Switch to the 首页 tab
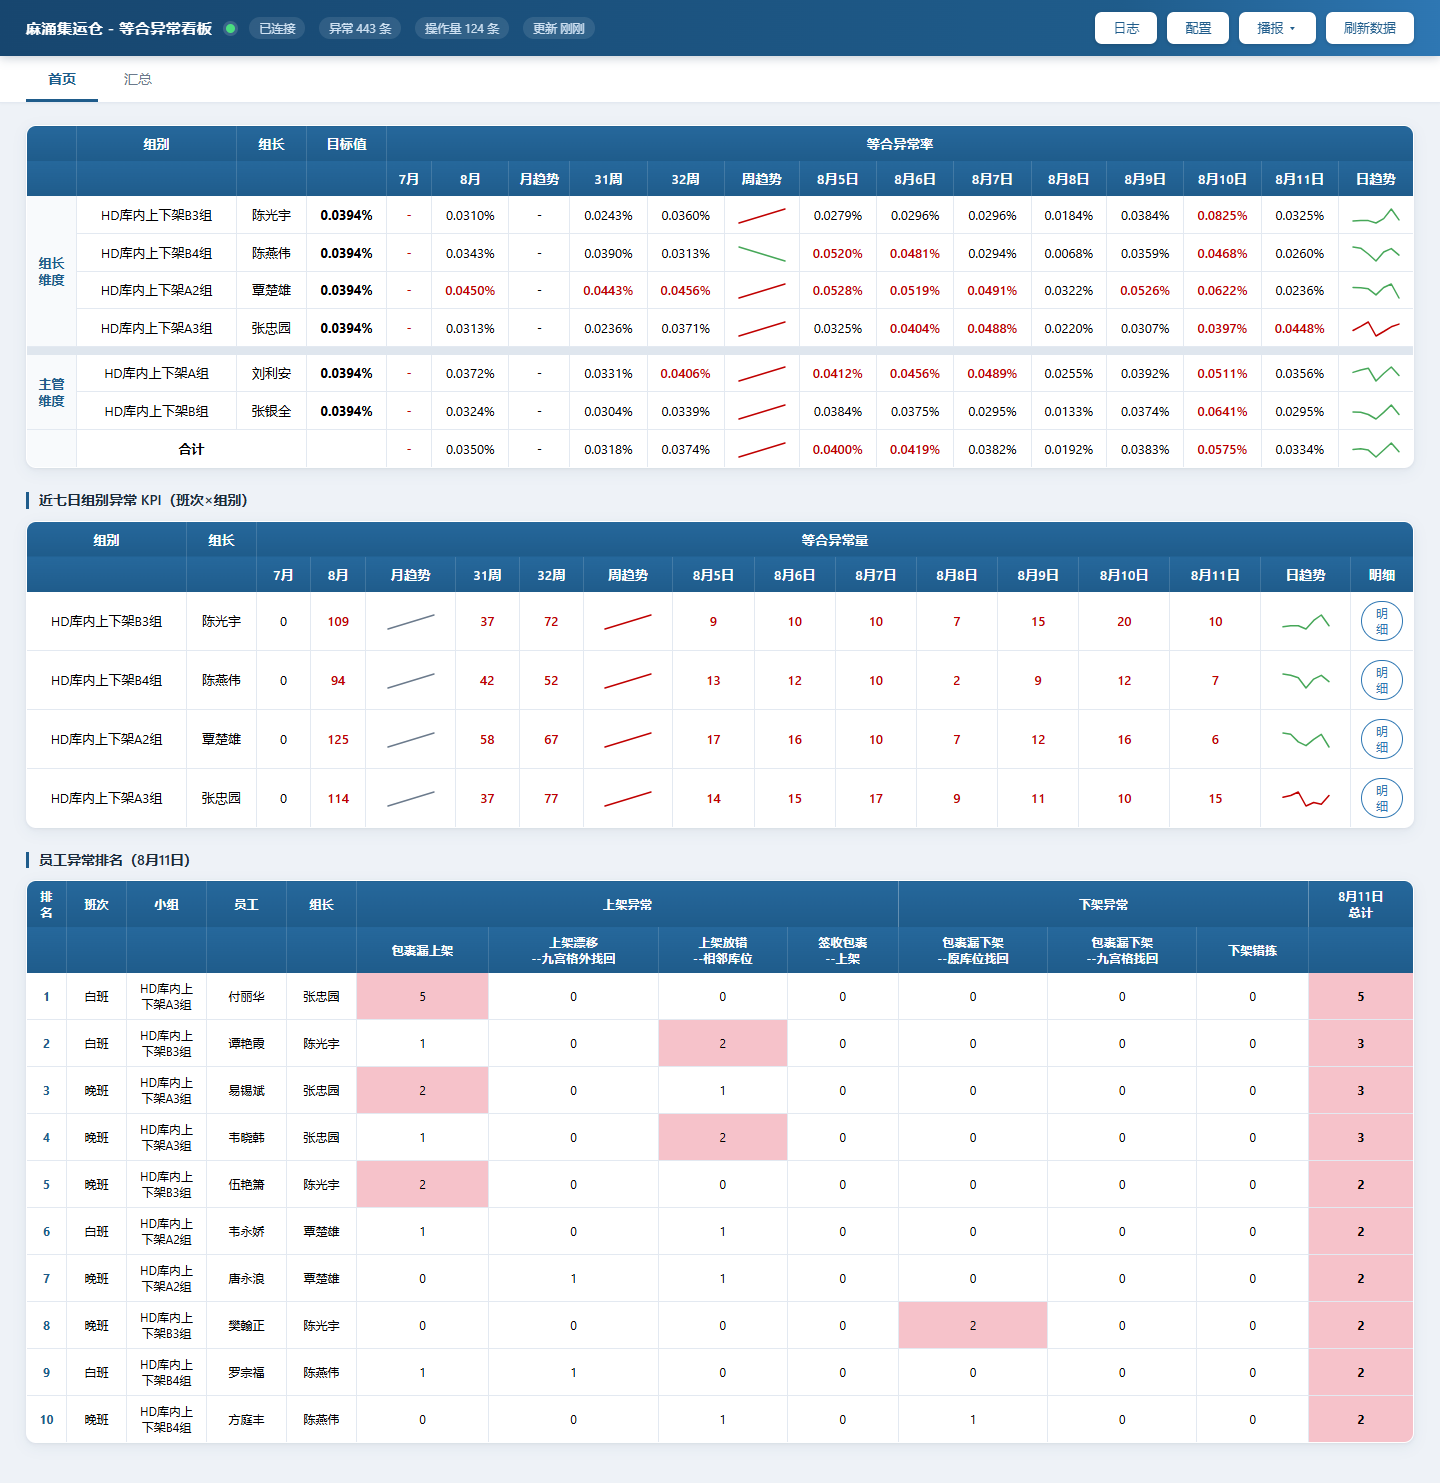This screenshot has width=1440, height=1483. [62, 79]
